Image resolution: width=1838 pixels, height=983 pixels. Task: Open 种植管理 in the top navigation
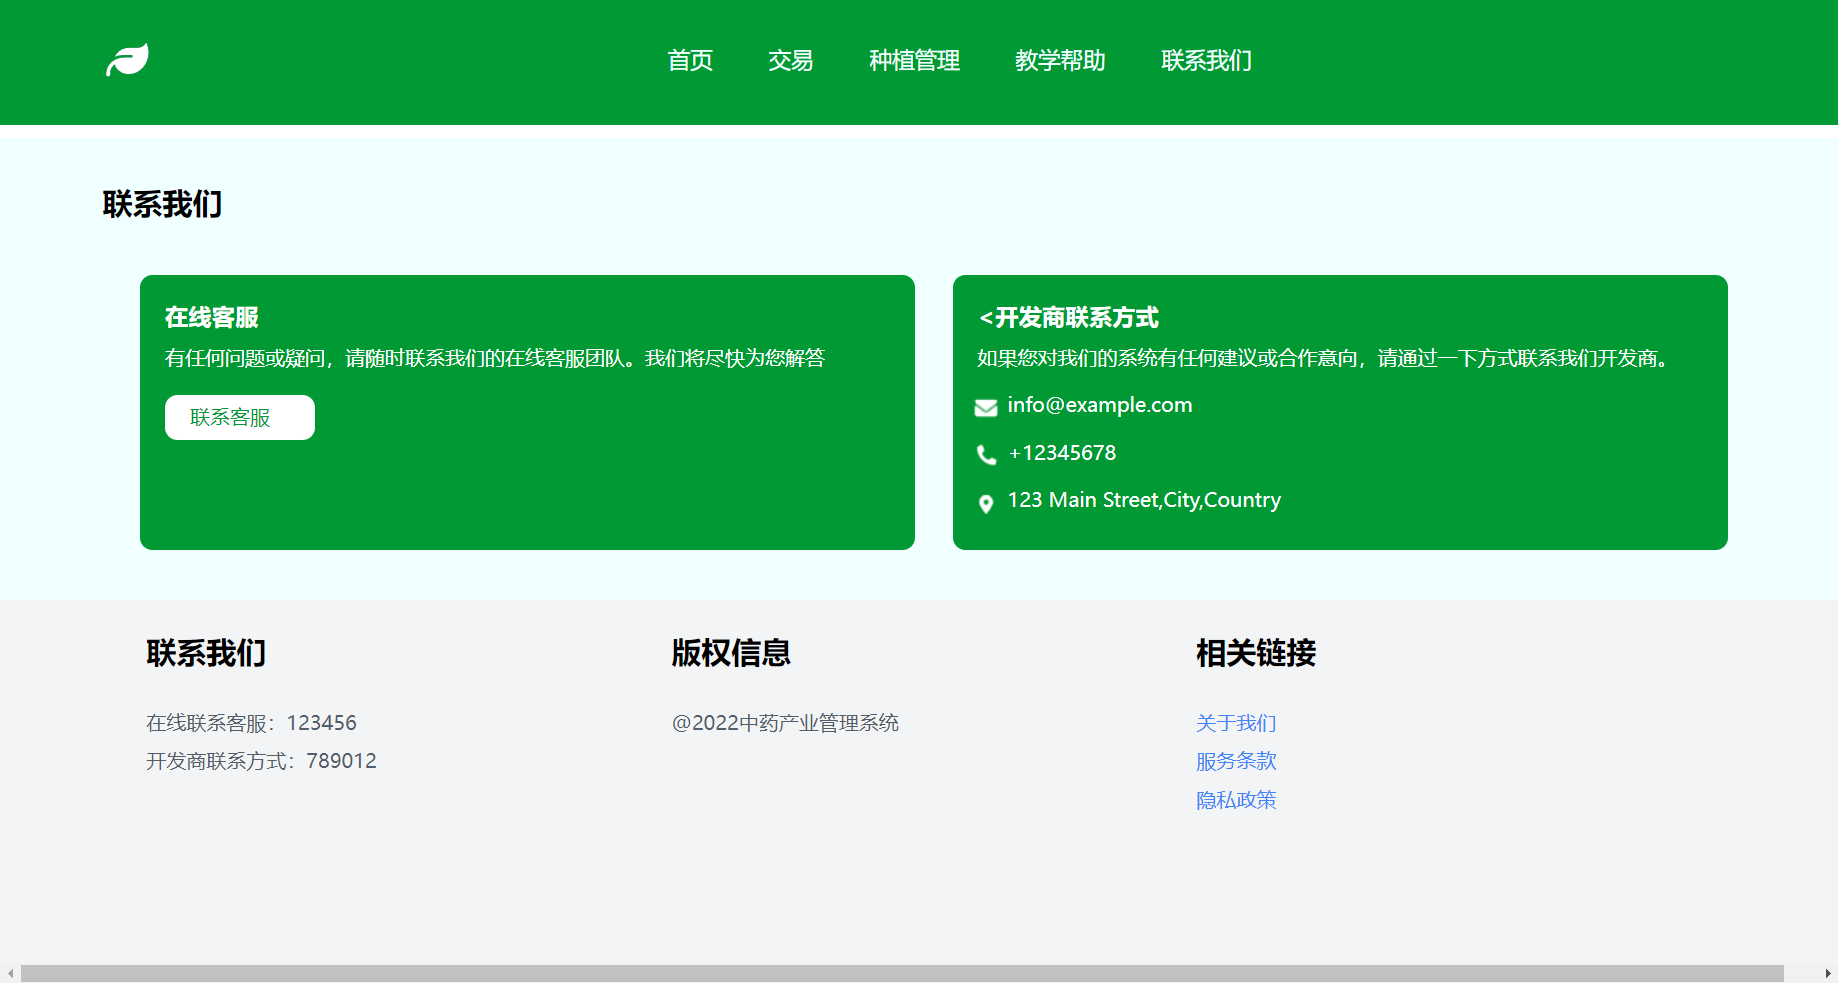tap(914, 61)
